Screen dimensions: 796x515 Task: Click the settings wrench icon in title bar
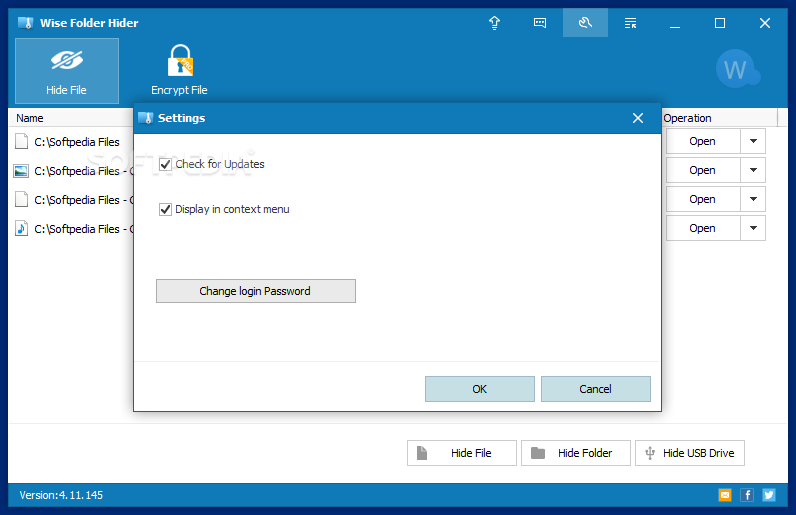tap(585, 23)
